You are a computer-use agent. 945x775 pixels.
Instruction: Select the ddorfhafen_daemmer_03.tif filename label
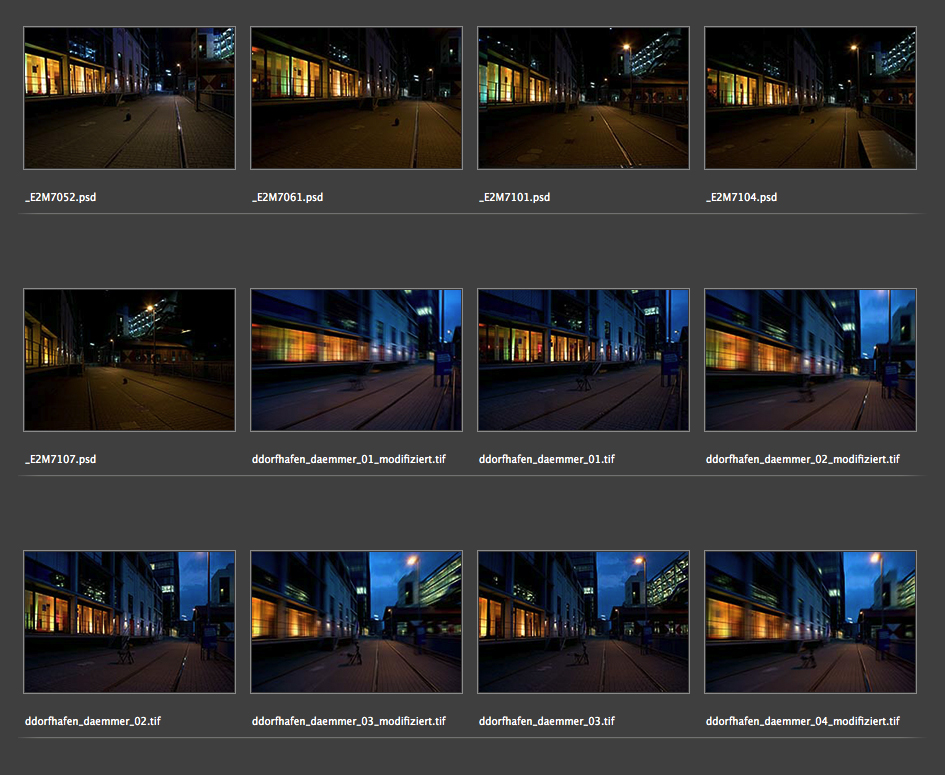click(546, 721)
